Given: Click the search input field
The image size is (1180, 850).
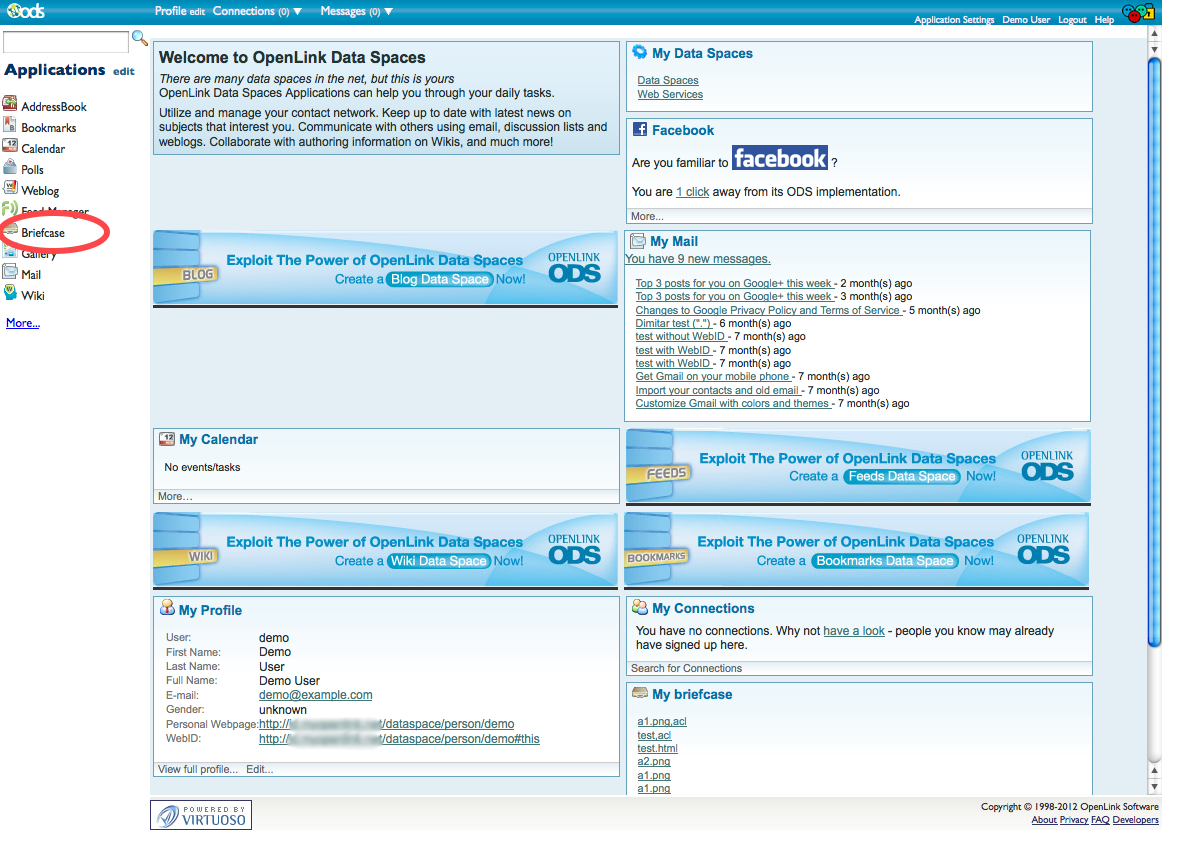Looking at the screenshot, I should pos(66,42).
